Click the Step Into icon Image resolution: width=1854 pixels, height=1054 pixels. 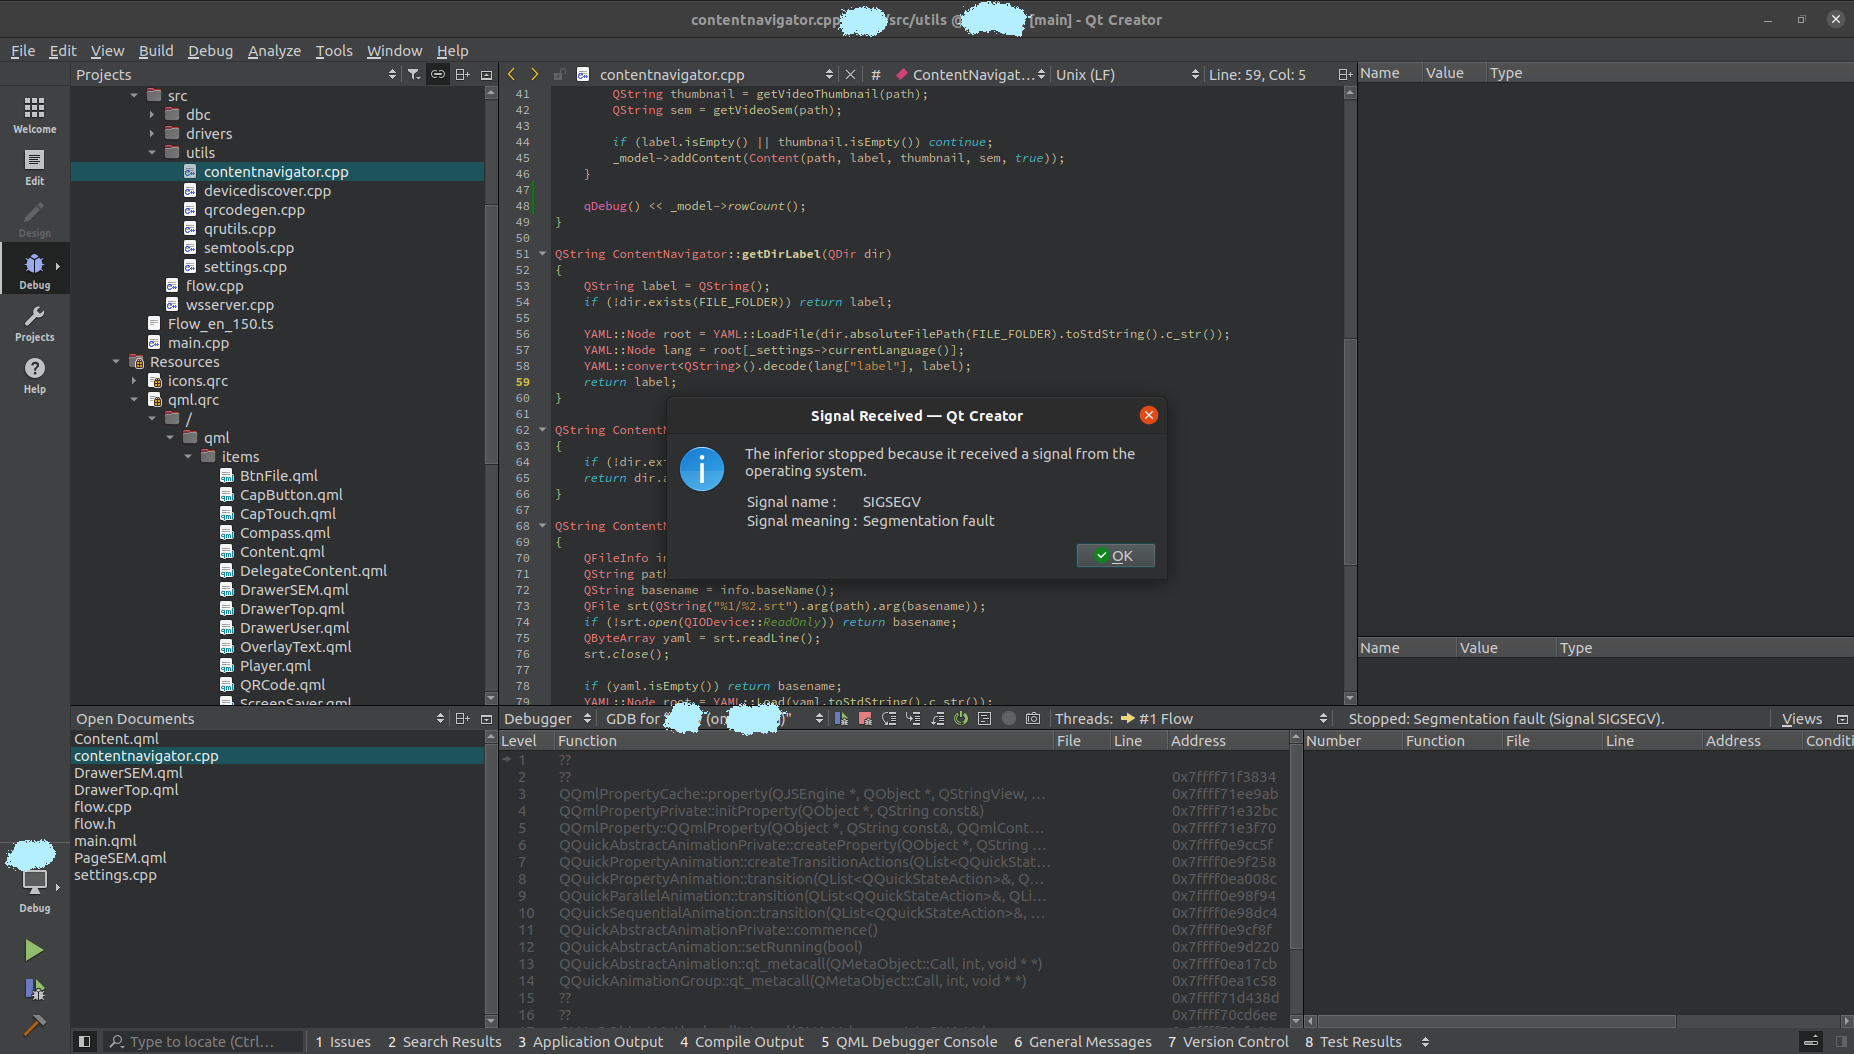[913, 718]
